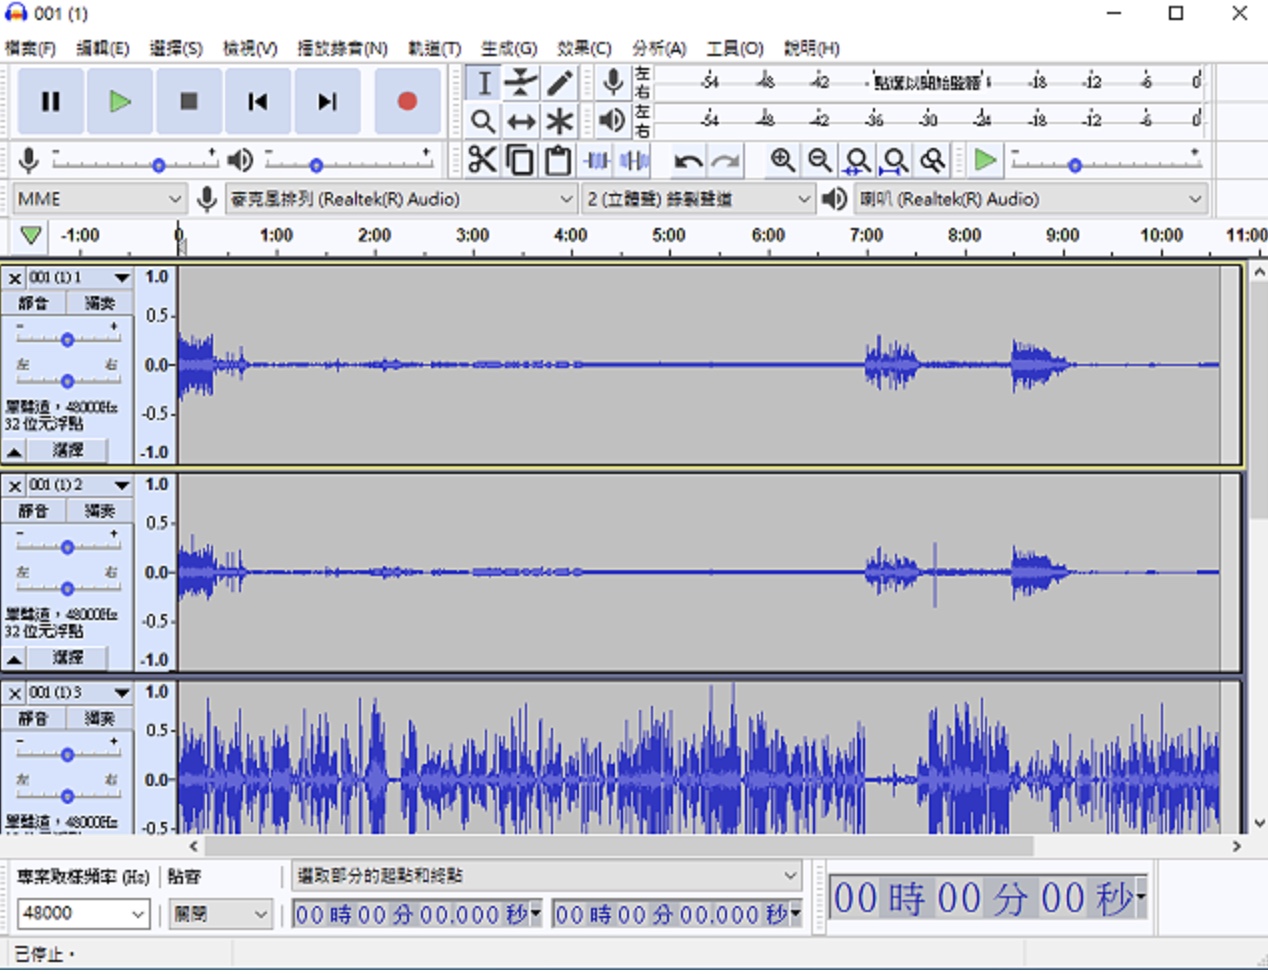
Task: Select the Zoom magnifier tool
Action: click(484, 121)
